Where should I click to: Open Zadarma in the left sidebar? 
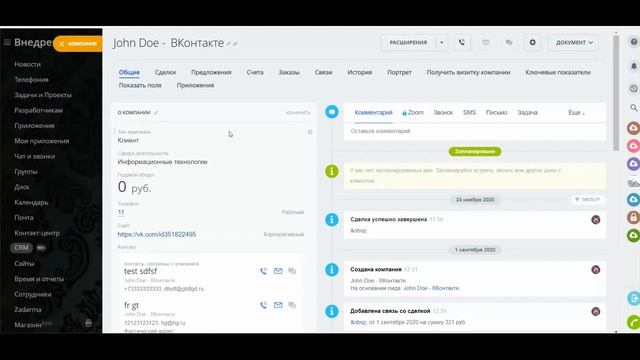tap(28, 309)
